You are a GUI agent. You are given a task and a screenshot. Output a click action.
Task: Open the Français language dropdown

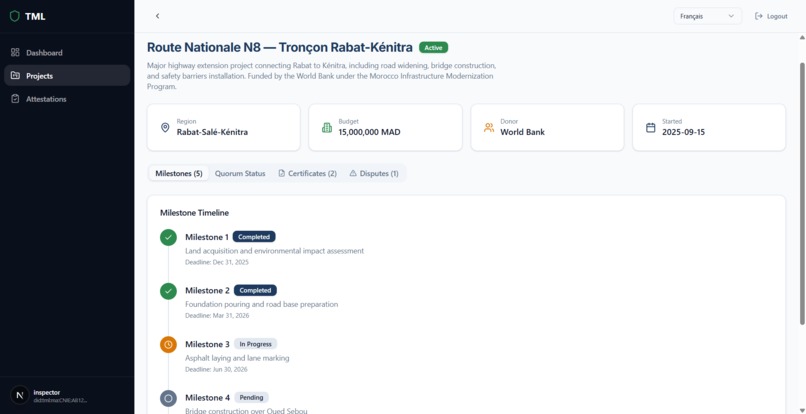coord(707,16)
